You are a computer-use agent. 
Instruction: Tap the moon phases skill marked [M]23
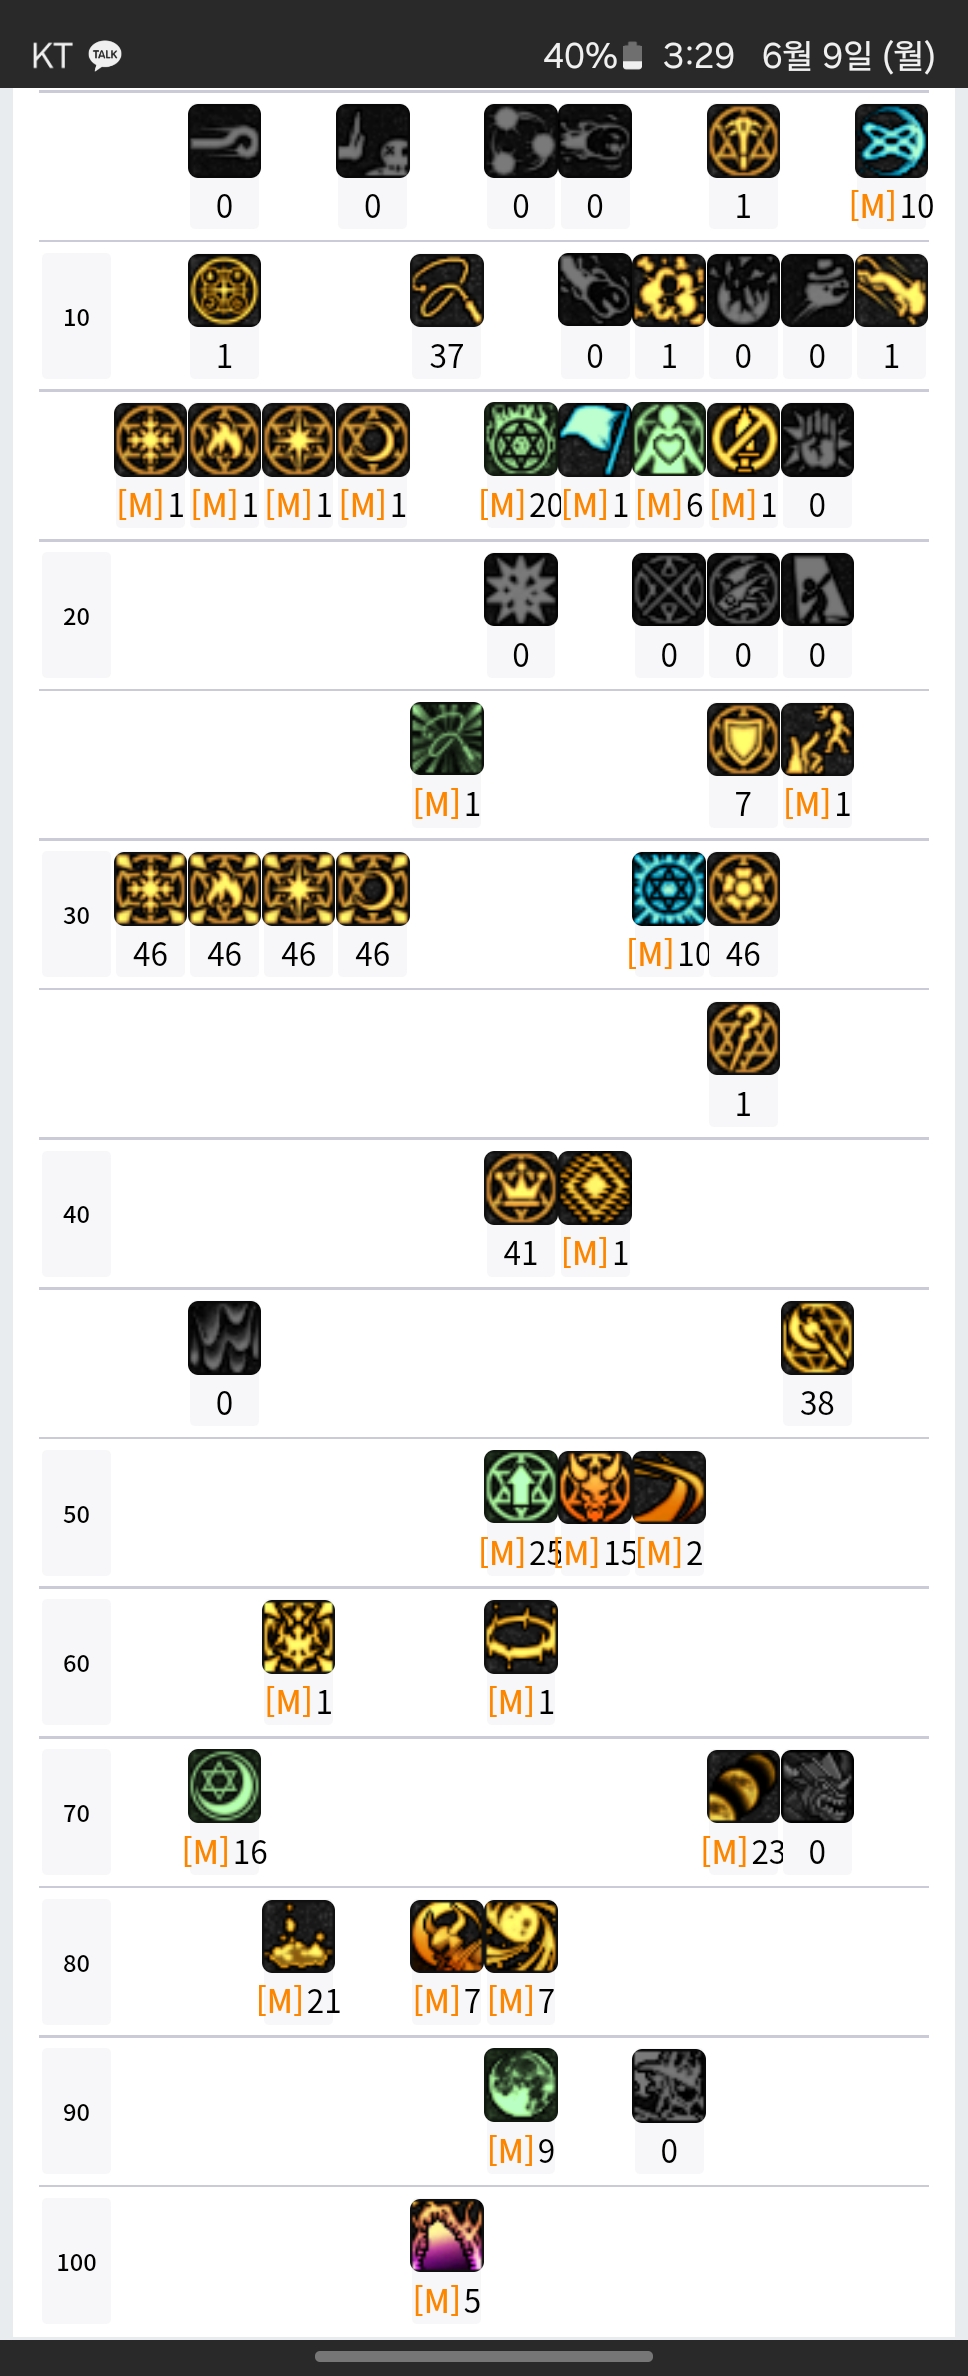(743, 1786)
